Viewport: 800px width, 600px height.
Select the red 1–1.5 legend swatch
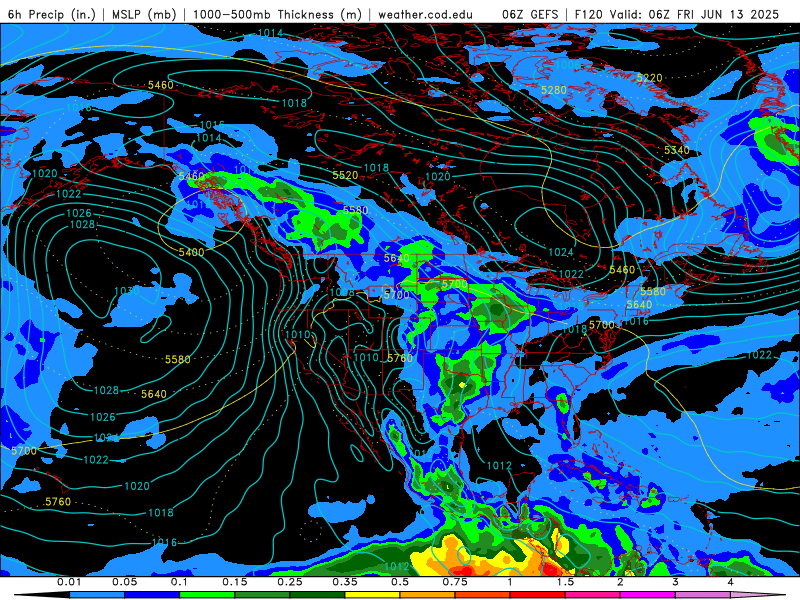[538, 595]
